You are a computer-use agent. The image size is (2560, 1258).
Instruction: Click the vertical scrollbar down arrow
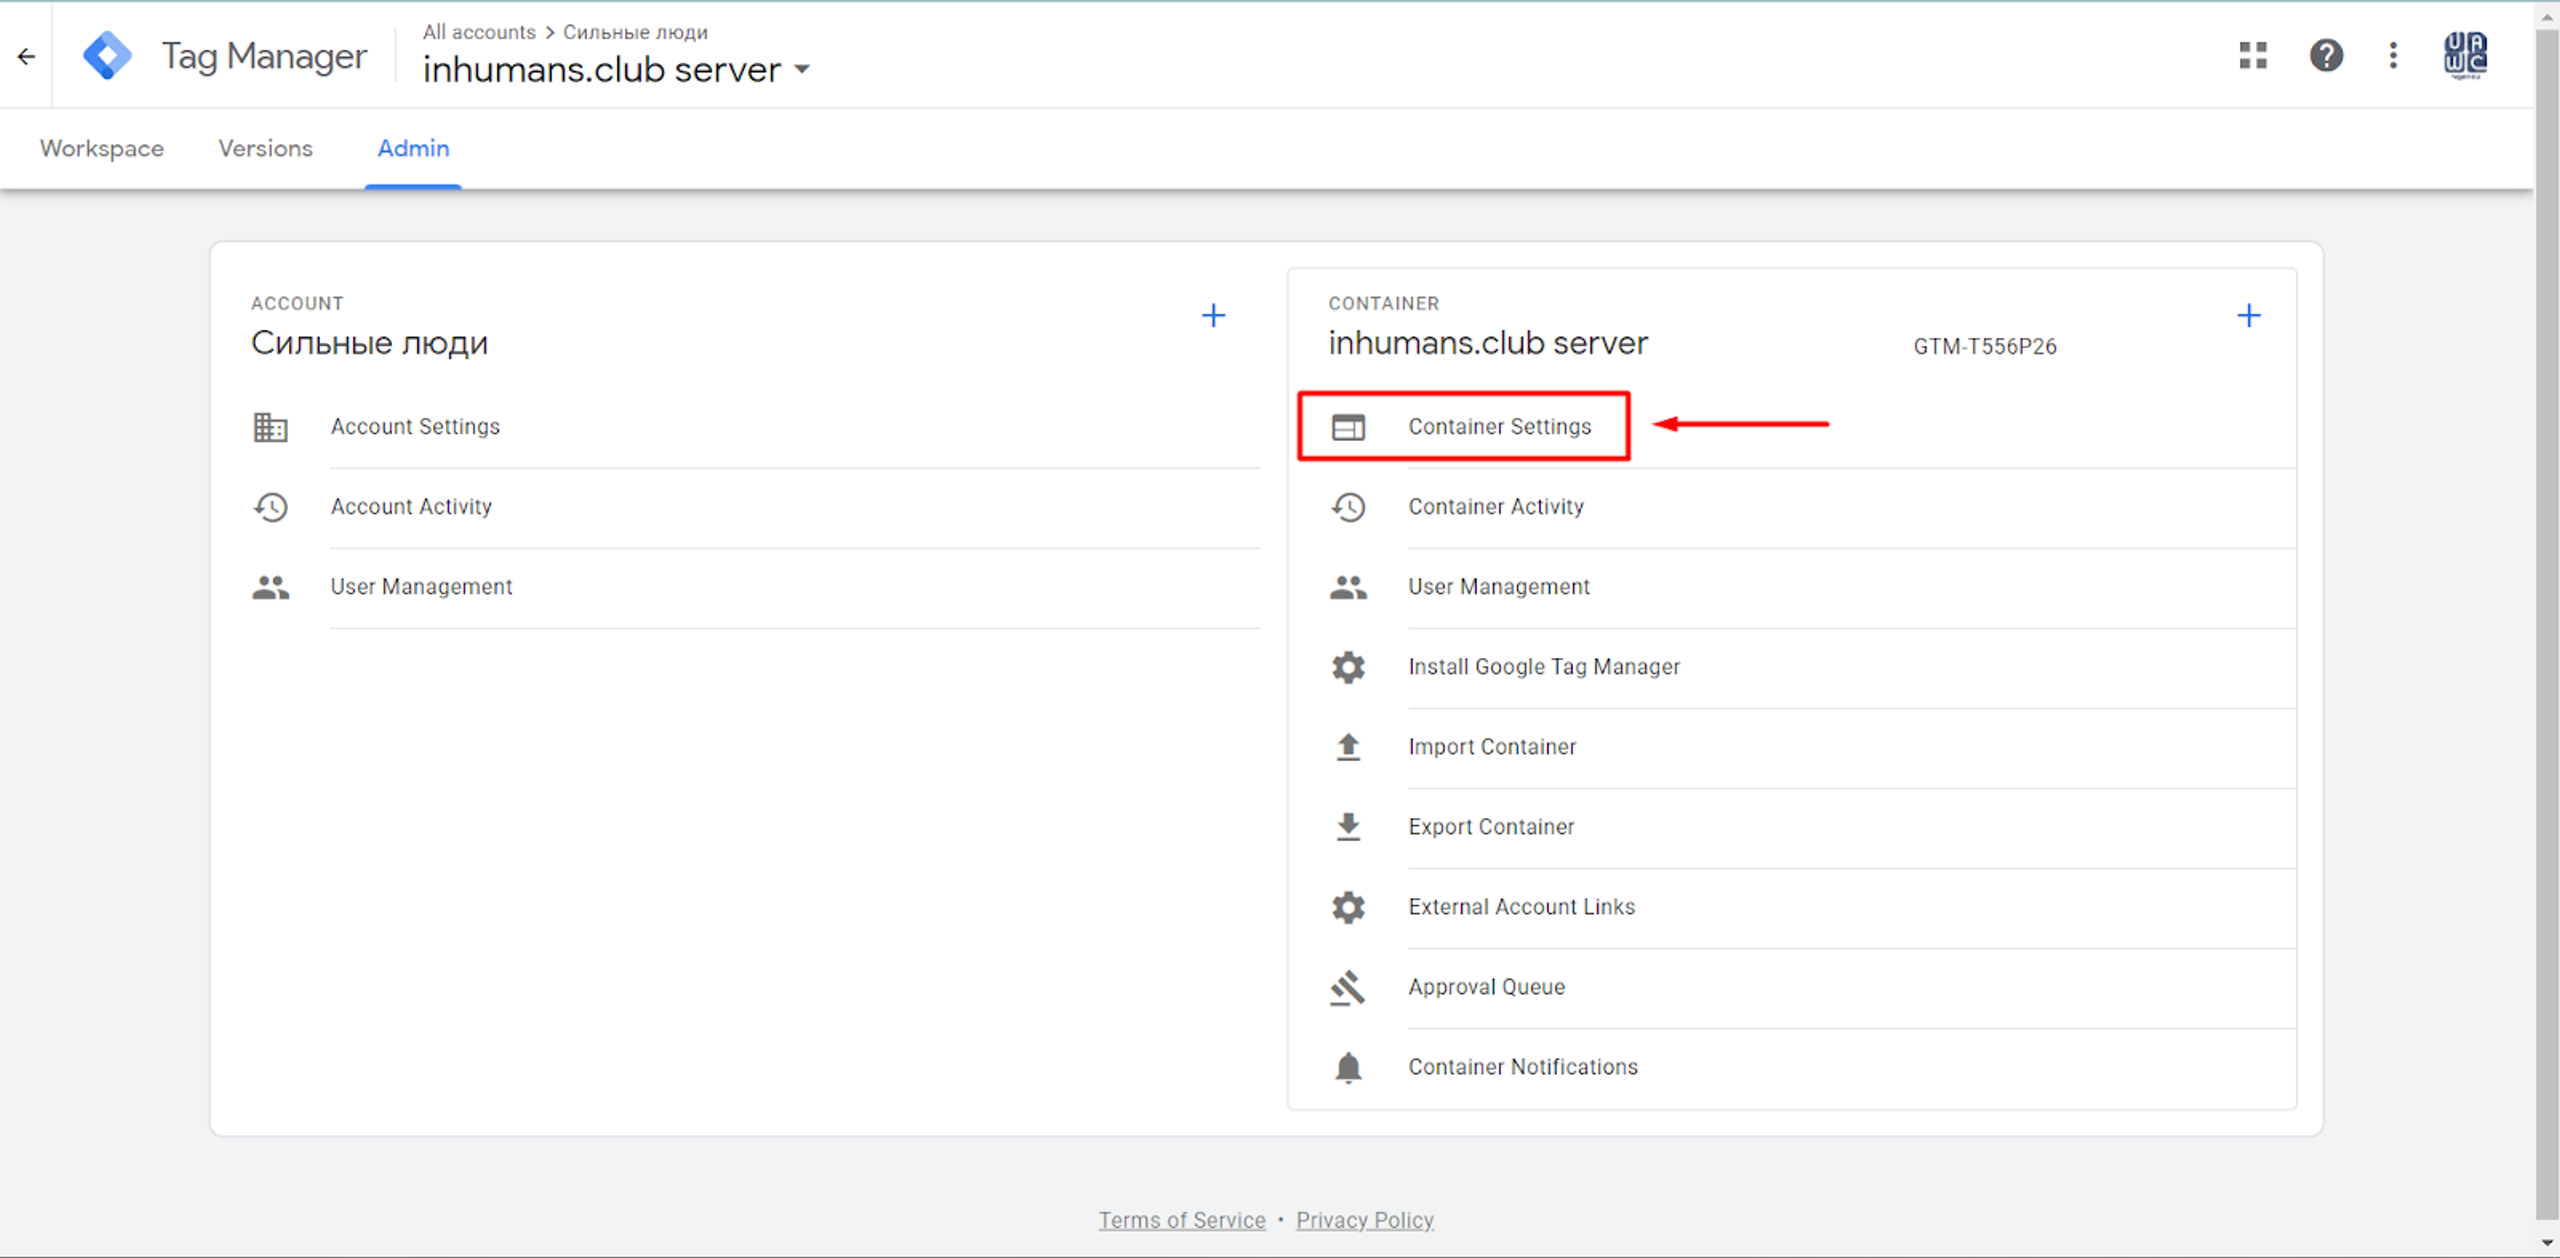point(2547,1243)
